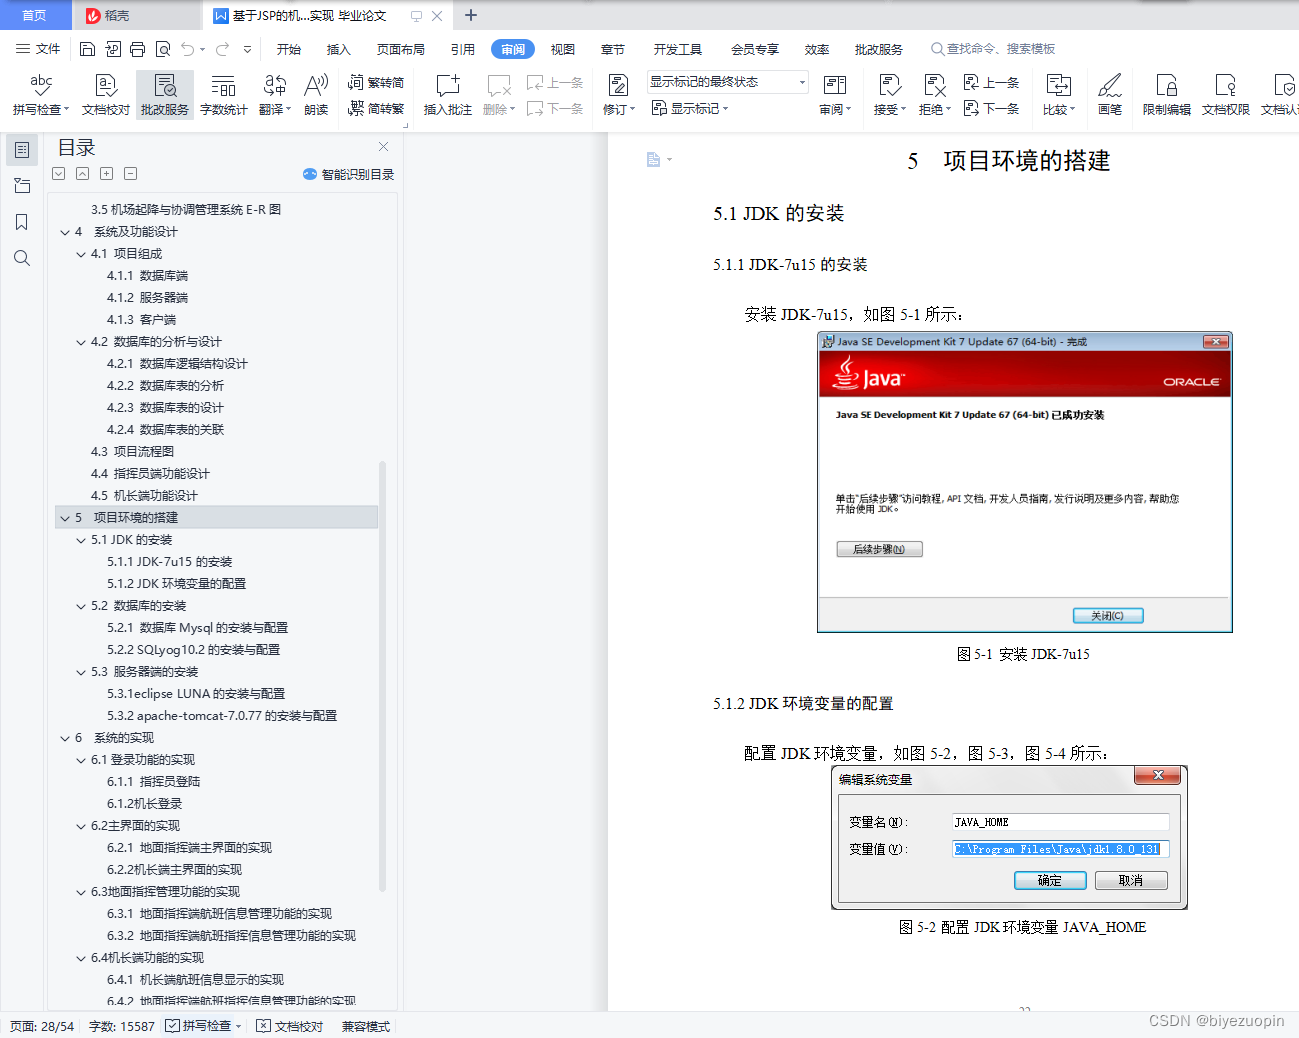The width and height of the screenshot is (1299, 1038).
Task: Go to previous revision 上一条 beside 拒绝
Action: (x=991, y=83)
